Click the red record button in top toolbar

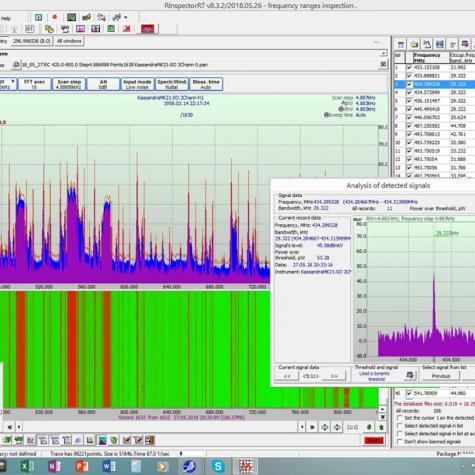coord(55,17)
